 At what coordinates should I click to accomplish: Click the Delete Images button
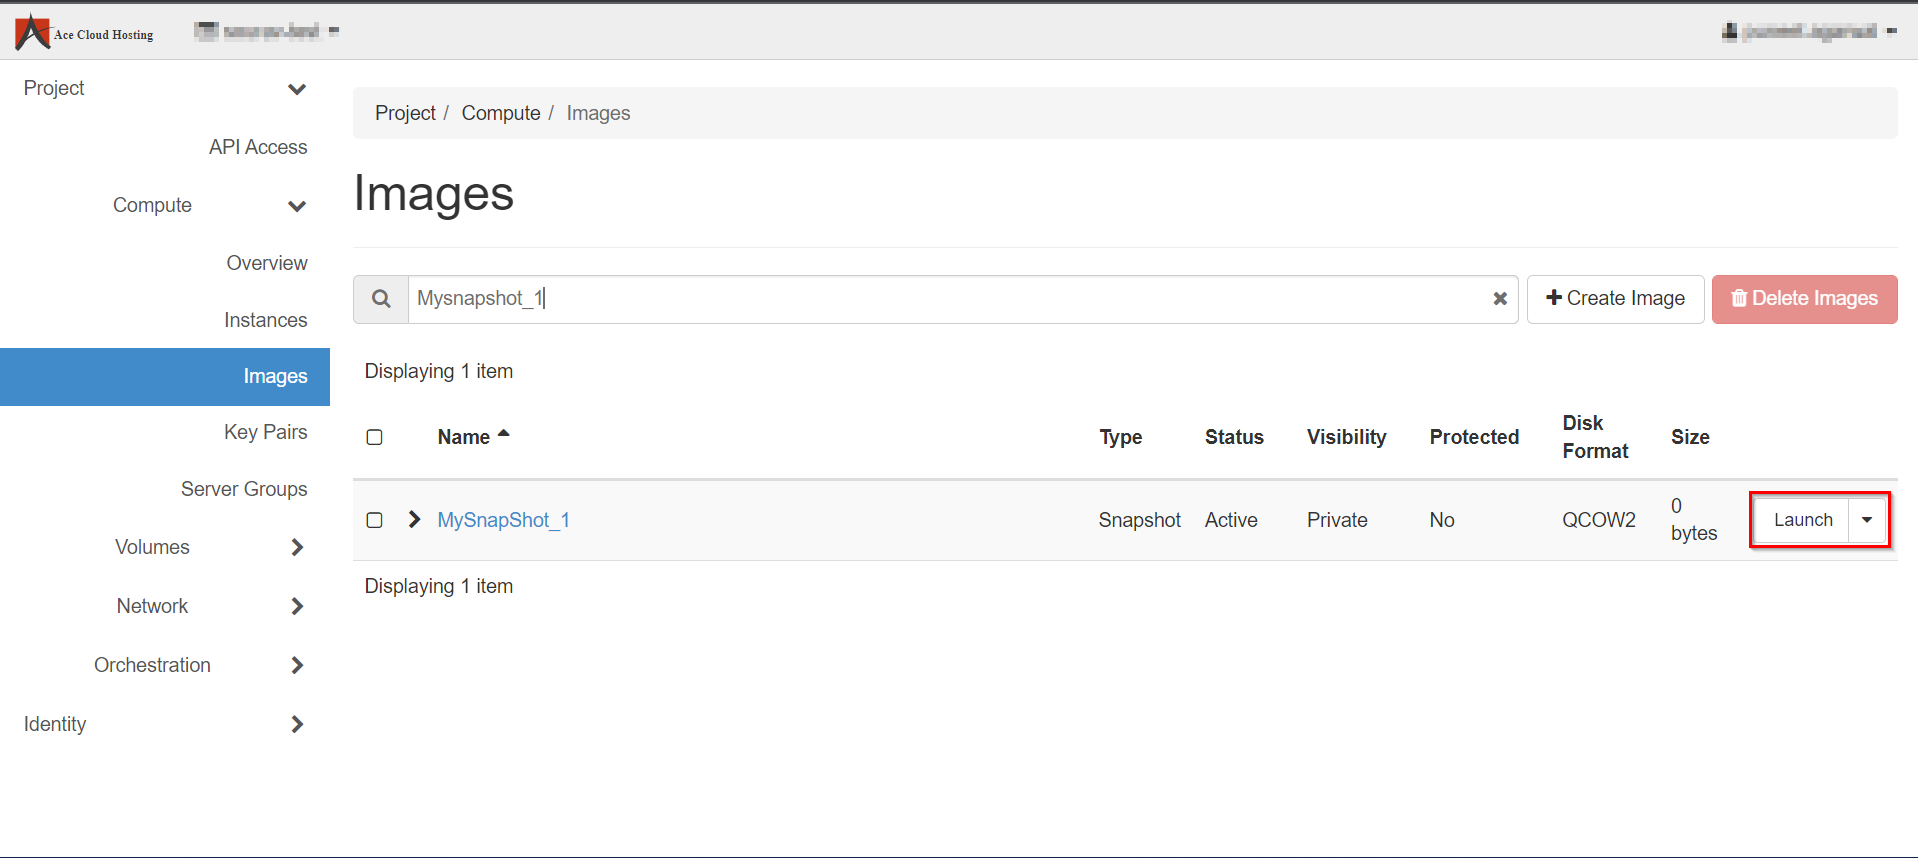pyautogui.click(x=1805, y=299)
